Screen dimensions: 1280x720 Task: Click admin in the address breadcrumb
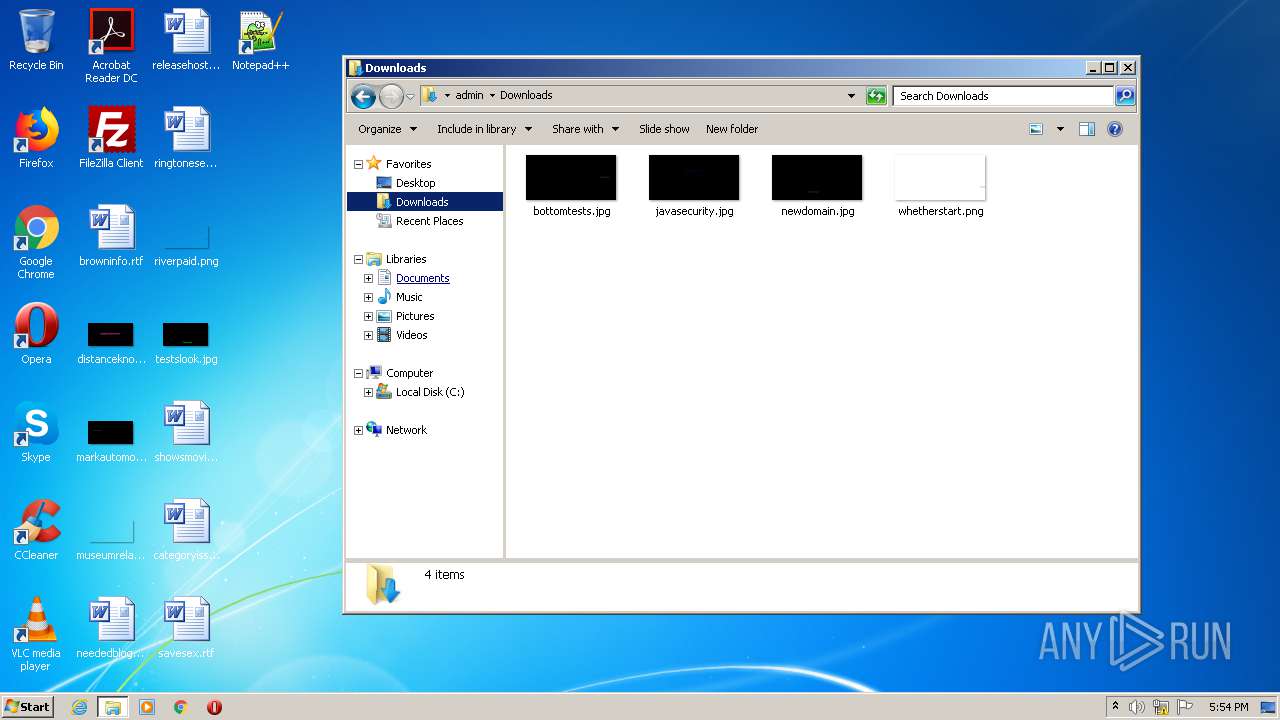(x=469, y=96)
